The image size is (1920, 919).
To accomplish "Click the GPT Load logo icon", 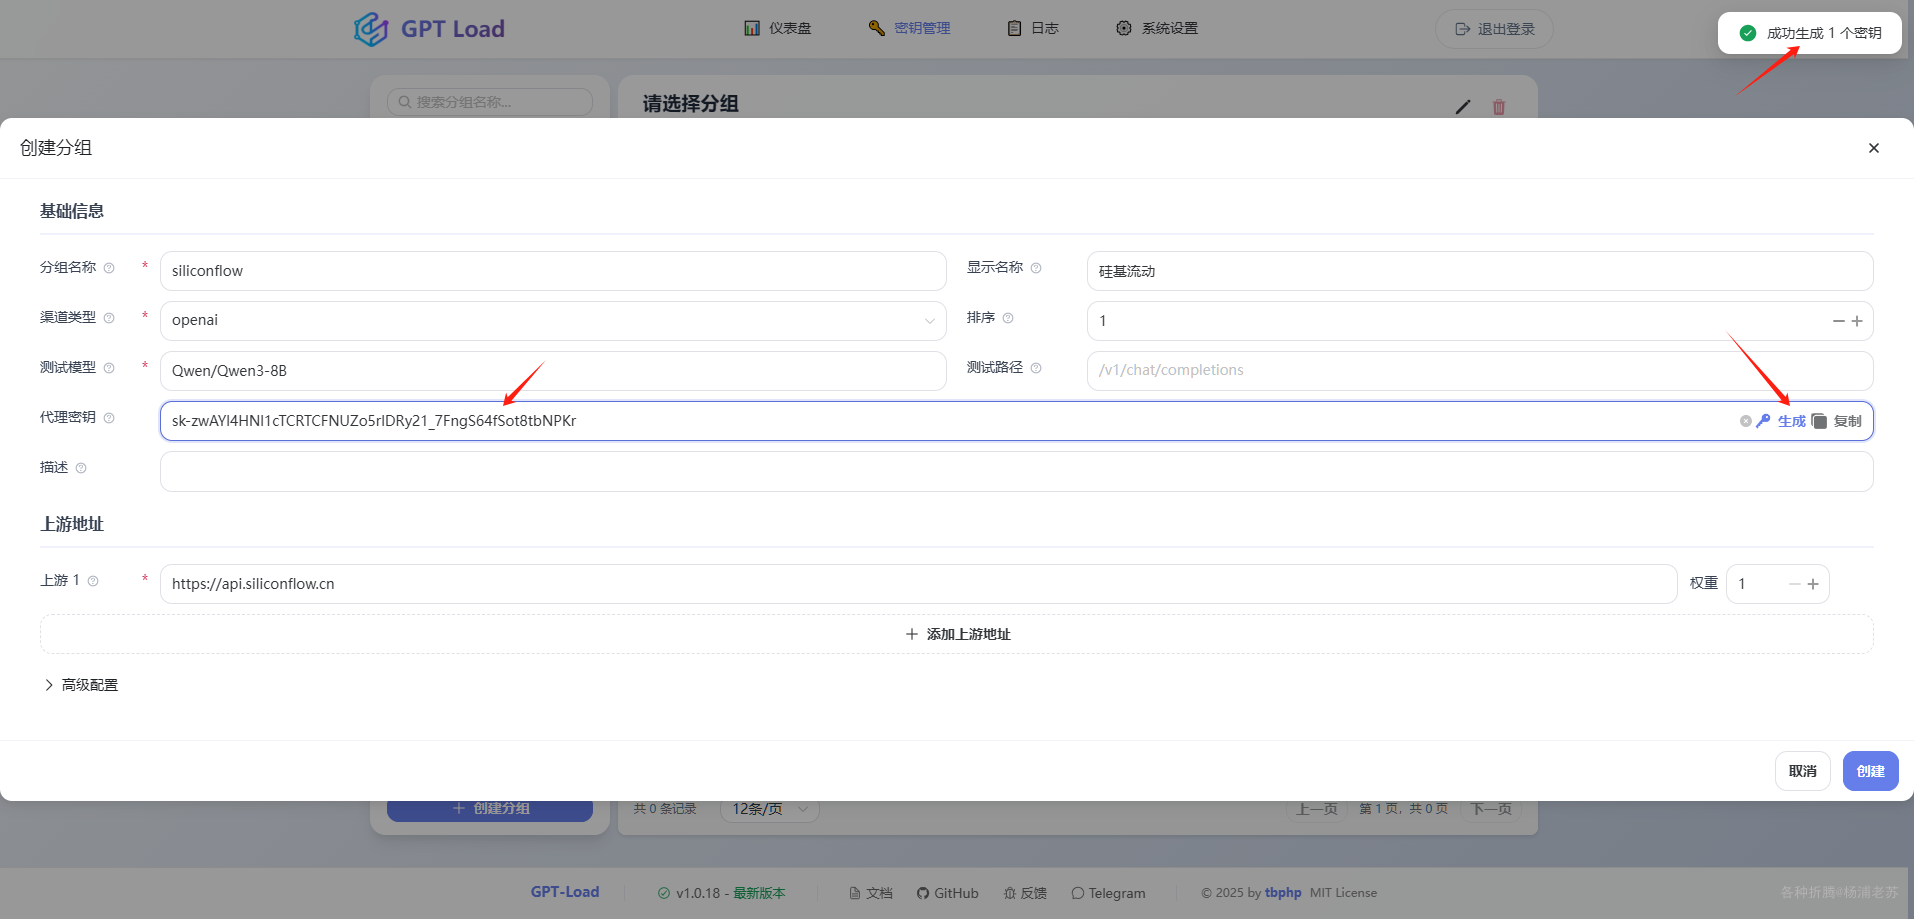I will [x=370, y=28].
